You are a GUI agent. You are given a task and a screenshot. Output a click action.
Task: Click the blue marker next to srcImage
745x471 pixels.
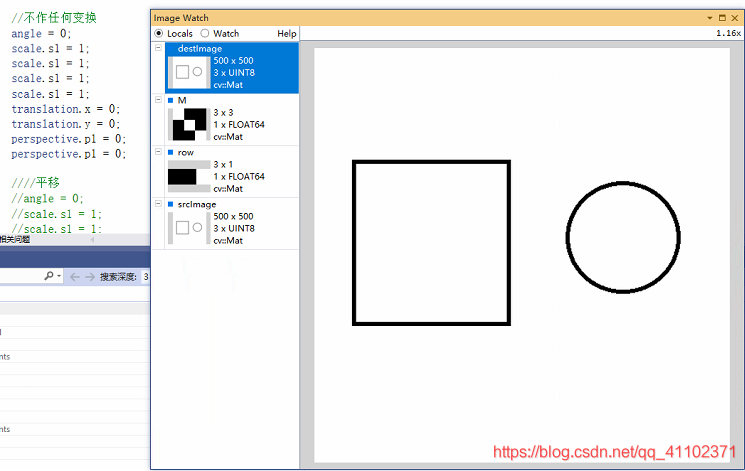coord(171,204)
